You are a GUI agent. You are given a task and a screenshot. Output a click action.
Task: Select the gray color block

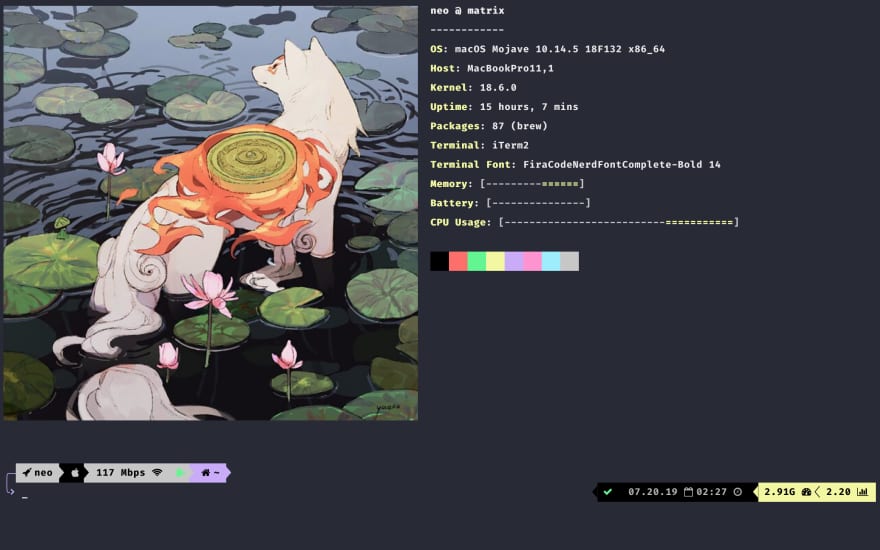click(x=569, y=261)
